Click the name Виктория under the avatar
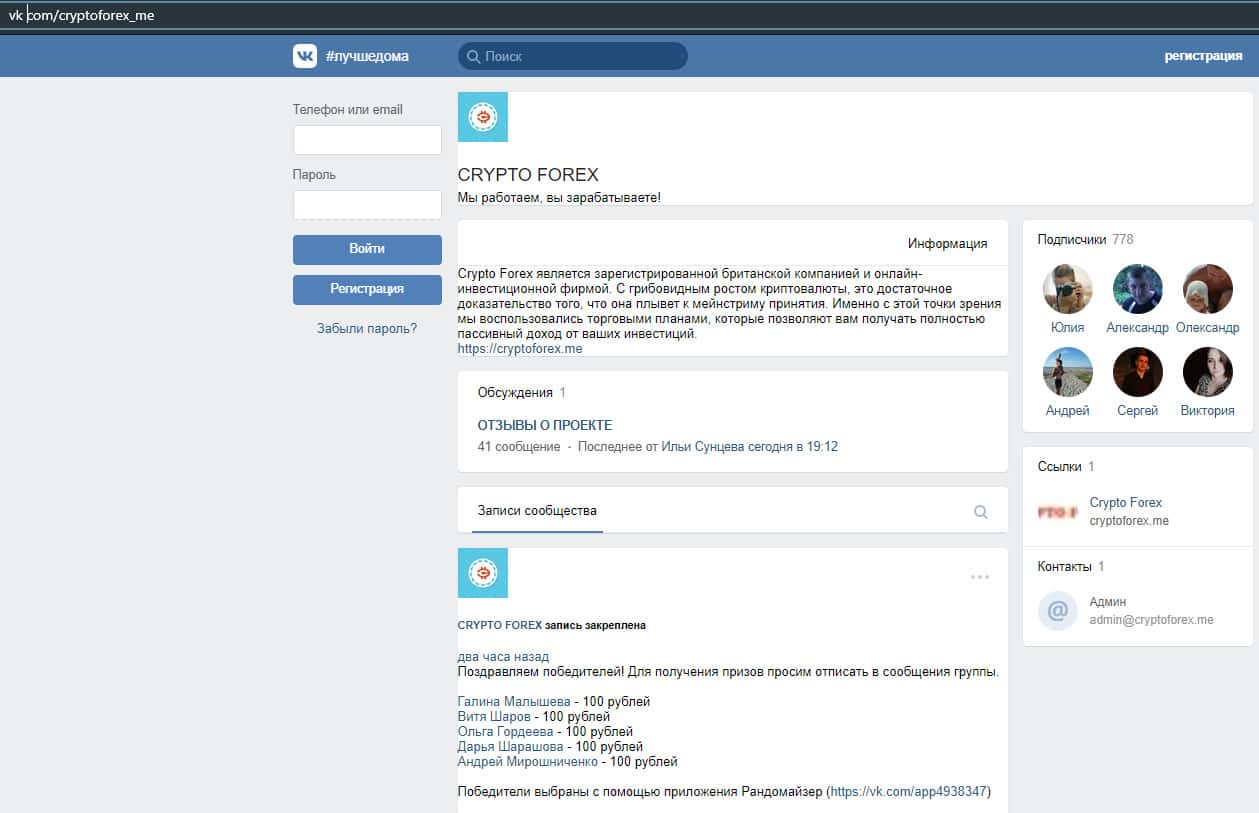Image resolution: width=1259 pixels, height=813 pixels. (x=1208, y=411)
